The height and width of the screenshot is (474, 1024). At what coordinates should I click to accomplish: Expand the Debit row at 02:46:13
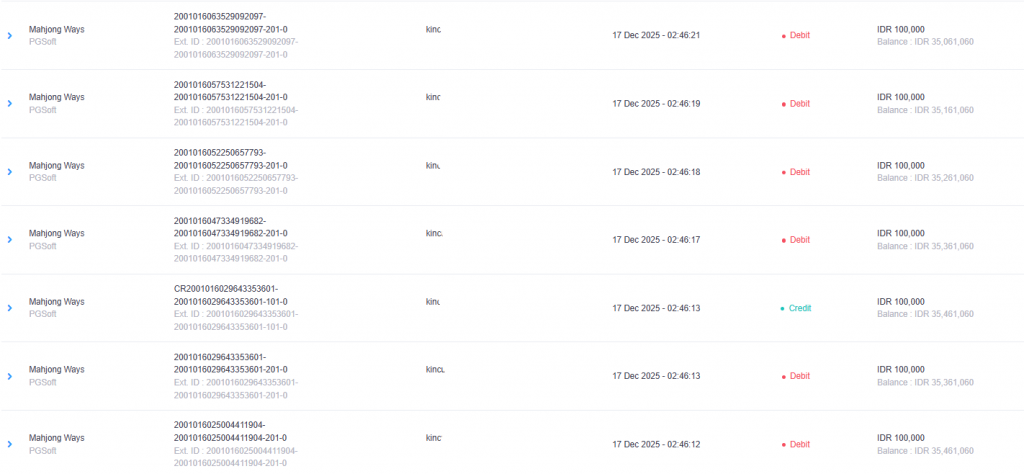coord(10,376)
